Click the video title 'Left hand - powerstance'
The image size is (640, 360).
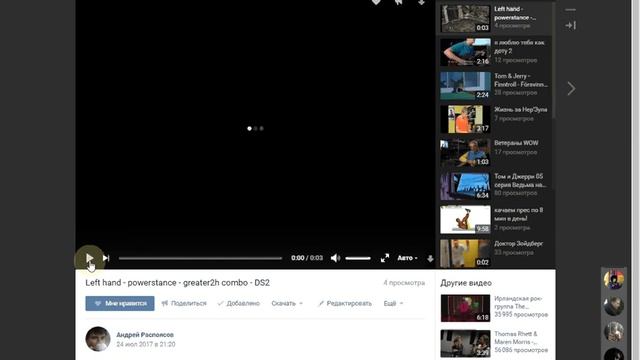(x=178, y=282)
